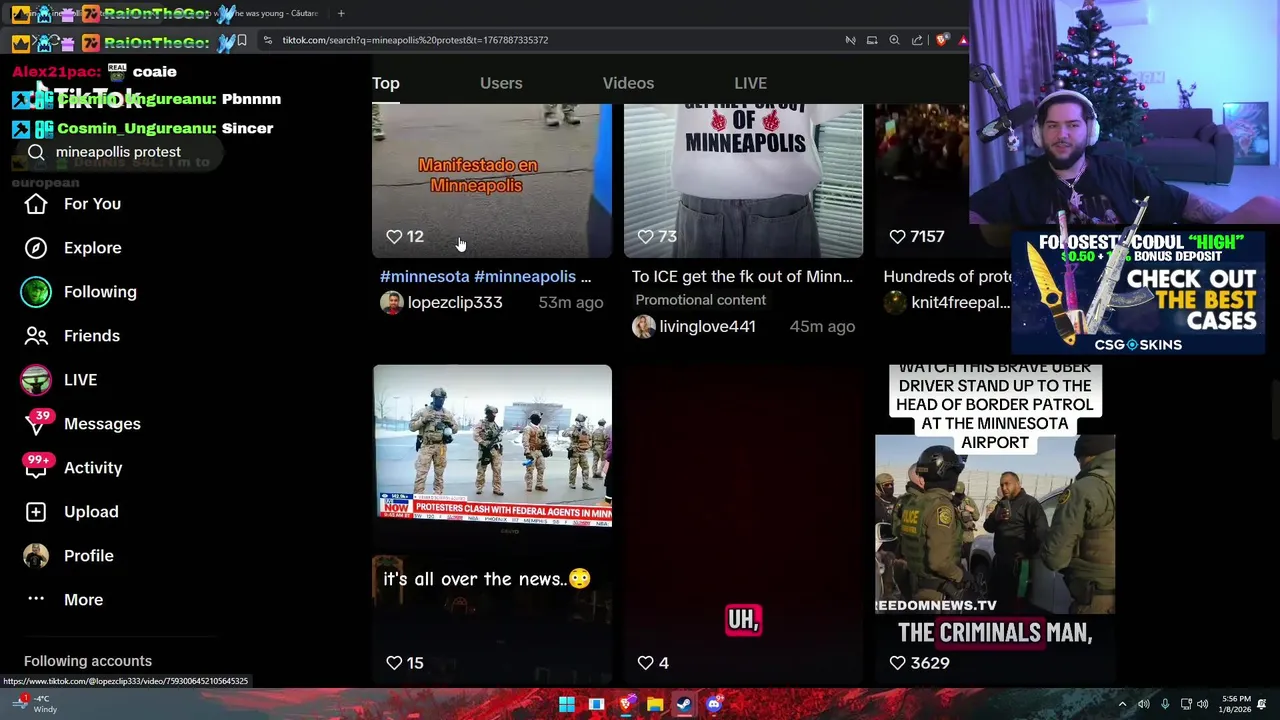The width and height of the screenshot is (1280, 720).
Task: Open File Explorer from the taskbar
Action: (x=655, y=704)
